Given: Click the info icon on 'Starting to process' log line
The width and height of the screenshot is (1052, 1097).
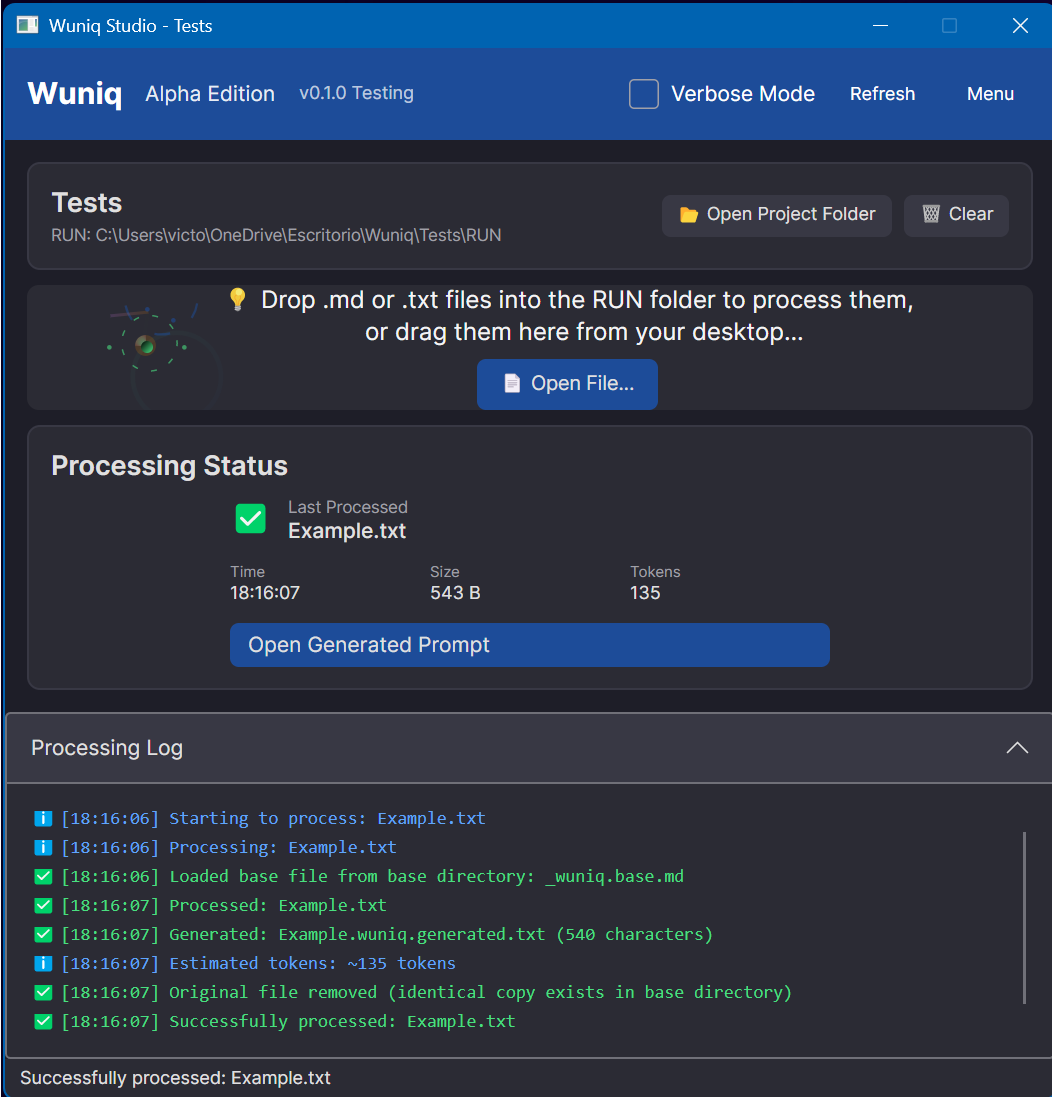Looking at the screenshot, I should pos(43,819).
